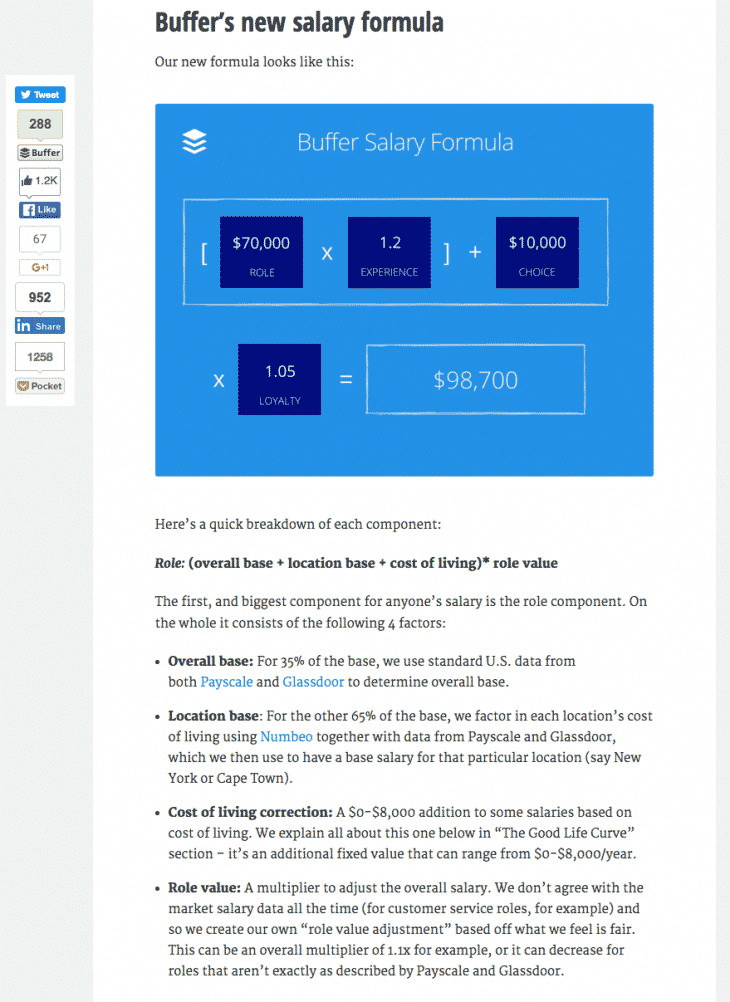Viewport: 730px width, 1002px height.
Task: Save the article with the Pocket button
Action: tap(40, 385)
